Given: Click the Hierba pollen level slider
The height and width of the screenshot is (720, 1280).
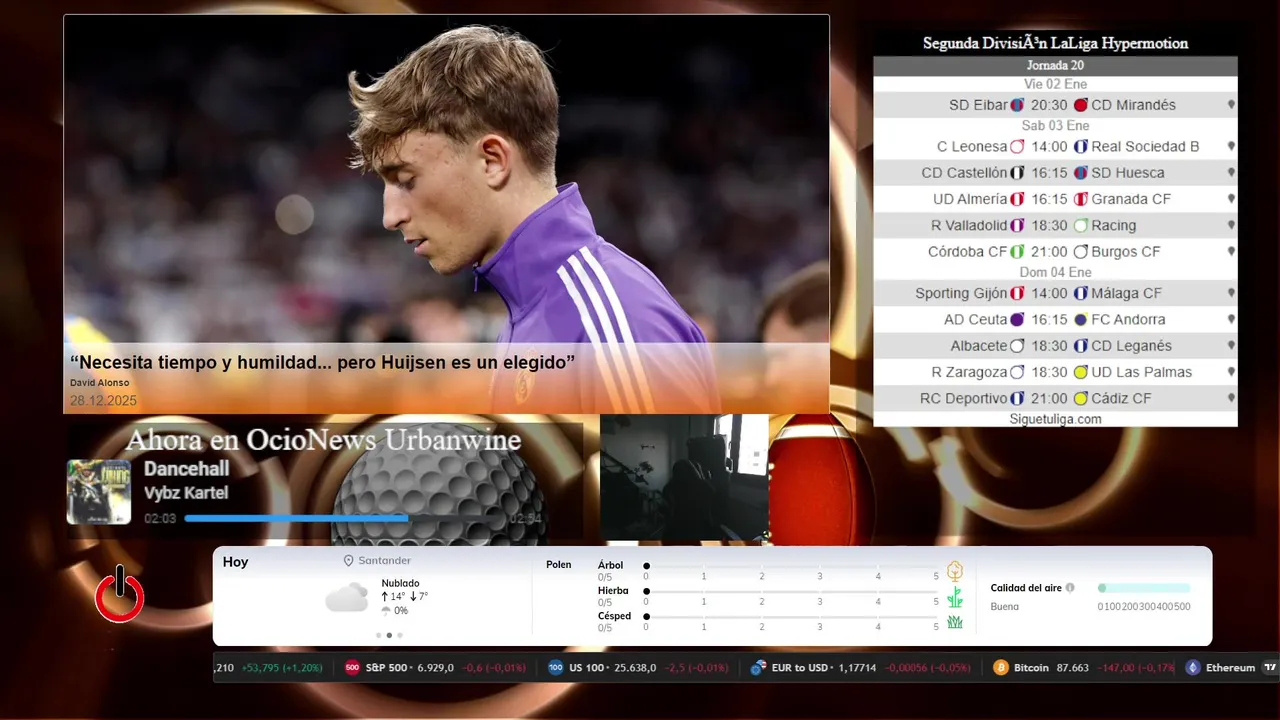Looking at the screenshot, I should [792, 592].
